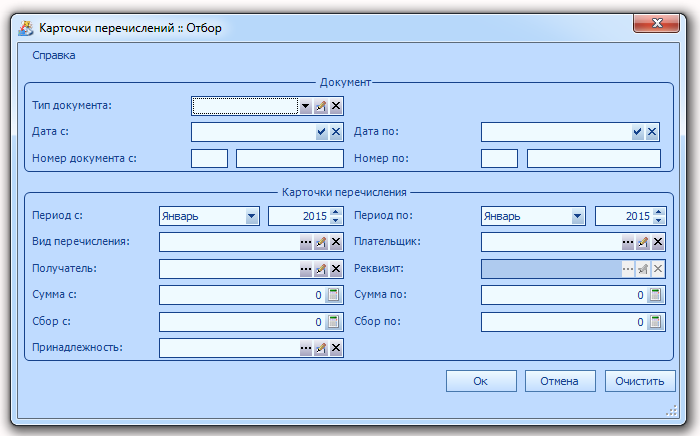
Task: Click the Сбор с amount field
Action: click(x=242, y=322)
